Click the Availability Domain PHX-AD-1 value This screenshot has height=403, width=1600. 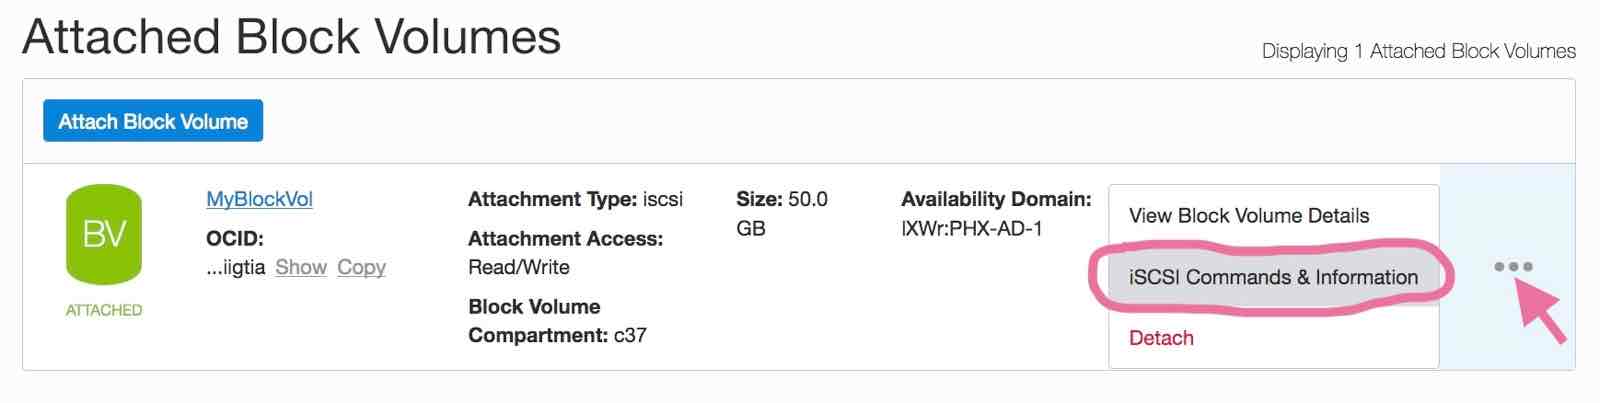(x=972, y=228)
